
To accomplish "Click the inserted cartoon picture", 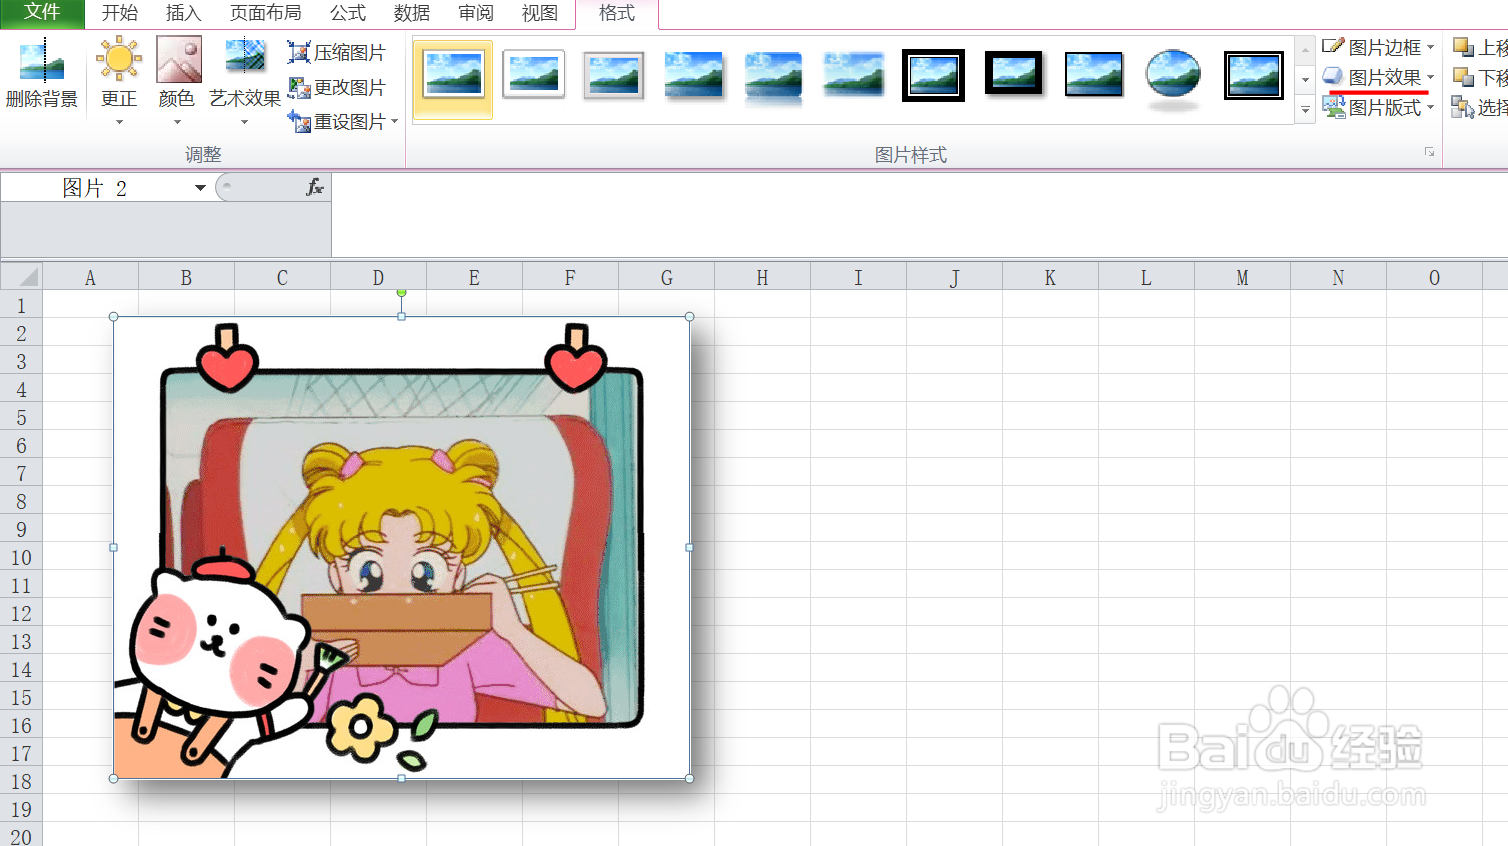I will [x=401, y=547].
